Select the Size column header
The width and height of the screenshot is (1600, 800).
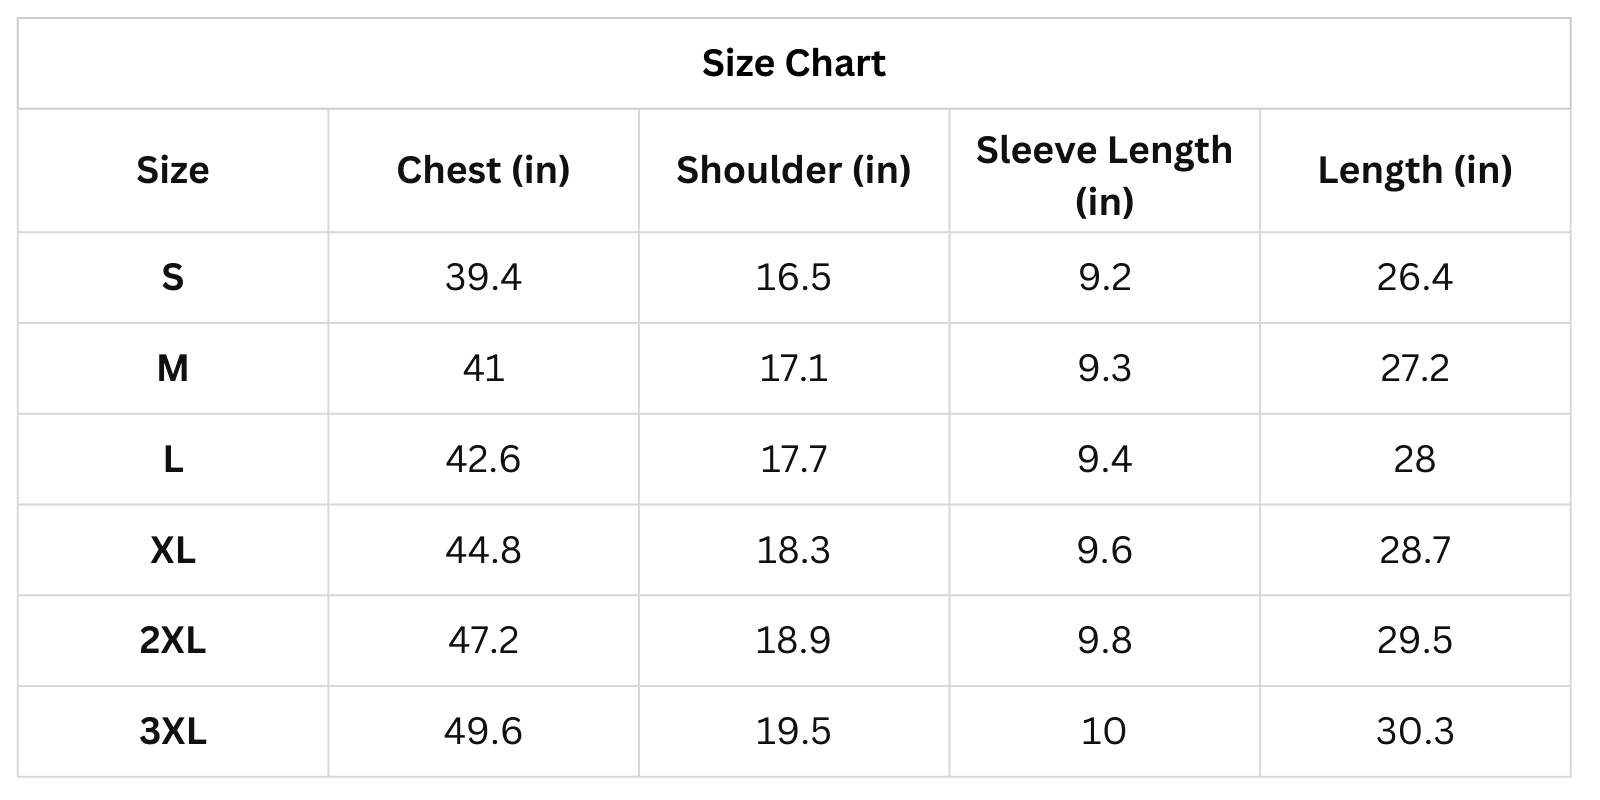(173, 170)
